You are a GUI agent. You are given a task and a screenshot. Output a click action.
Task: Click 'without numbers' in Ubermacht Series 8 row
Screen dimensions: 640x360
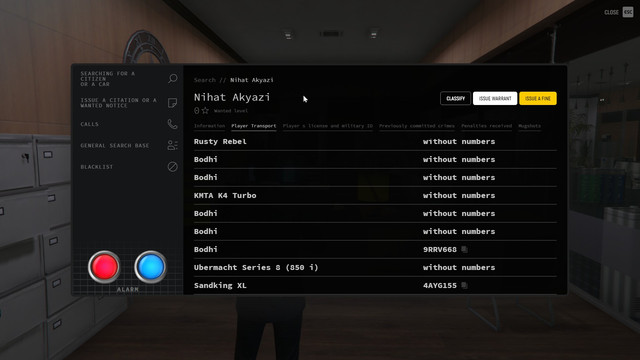459,267
